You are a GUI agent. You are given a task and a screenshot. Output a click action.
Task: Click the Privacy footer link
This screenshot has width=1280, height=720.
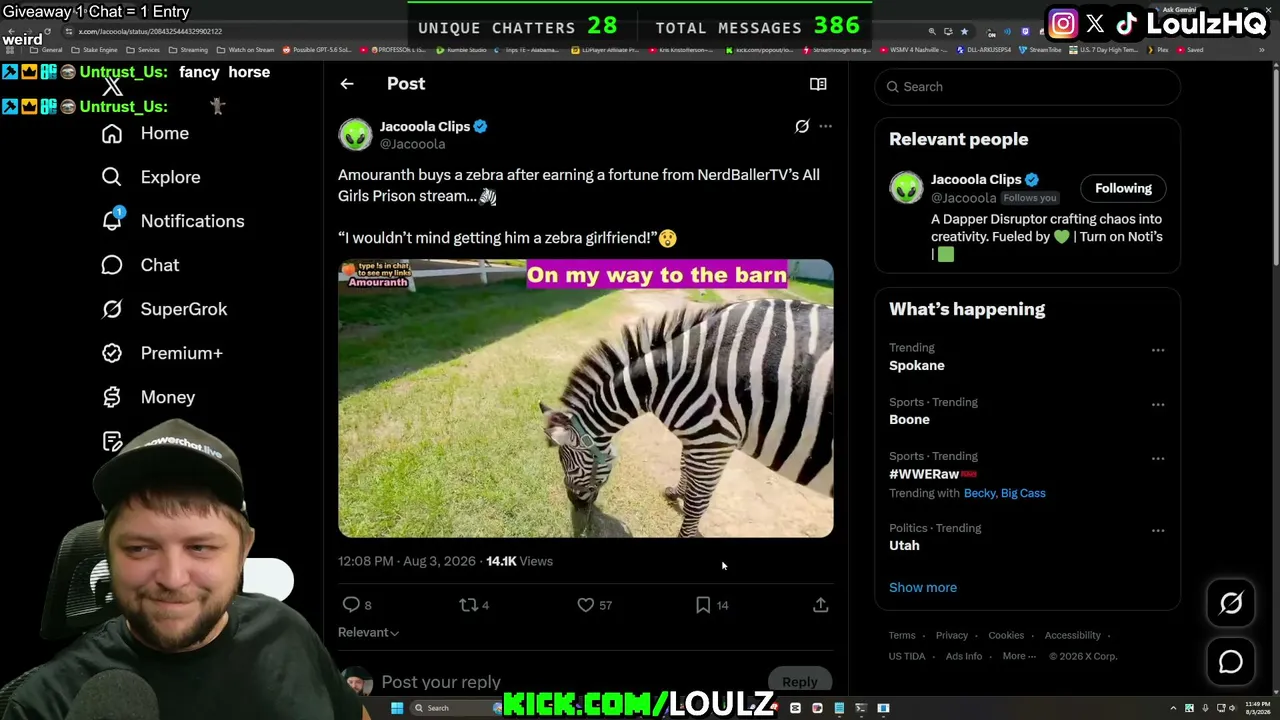tap(952, 635)
